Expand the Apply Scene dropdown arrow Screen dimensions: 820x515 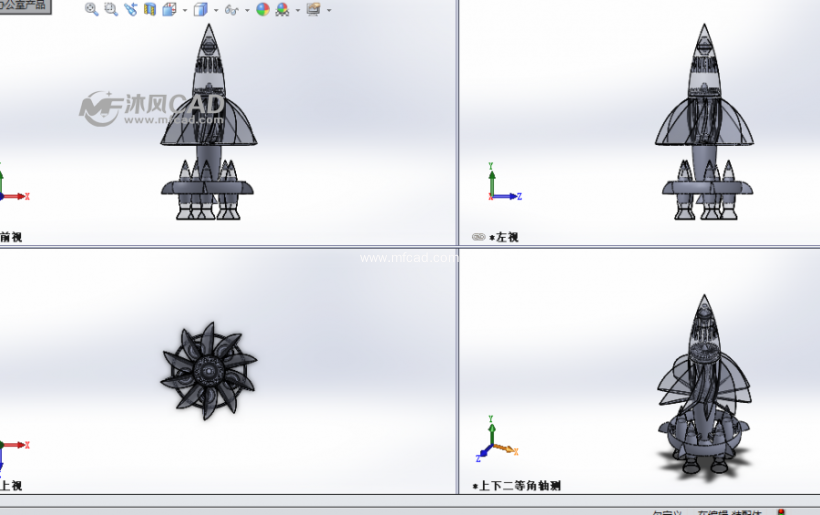[x=298, y=10]
